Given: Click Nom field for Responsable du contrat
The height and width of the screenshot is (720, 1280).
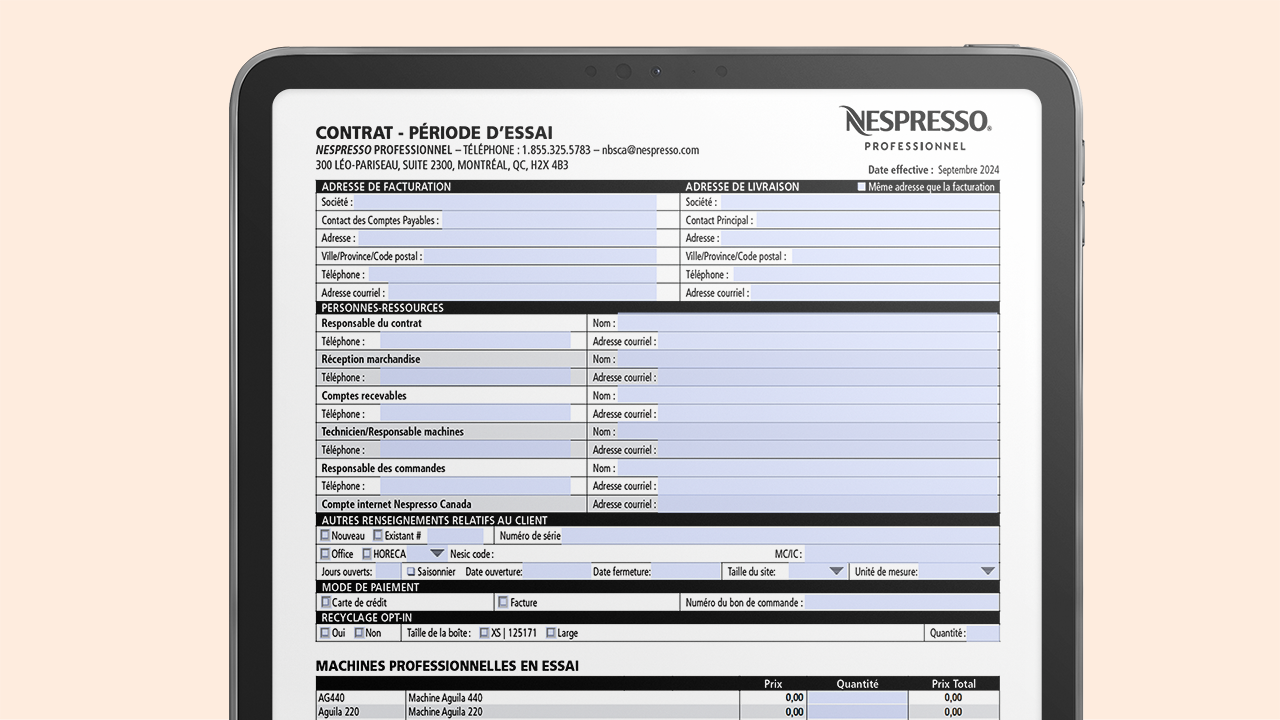Looking at the screenshot, I should point(808,323).
